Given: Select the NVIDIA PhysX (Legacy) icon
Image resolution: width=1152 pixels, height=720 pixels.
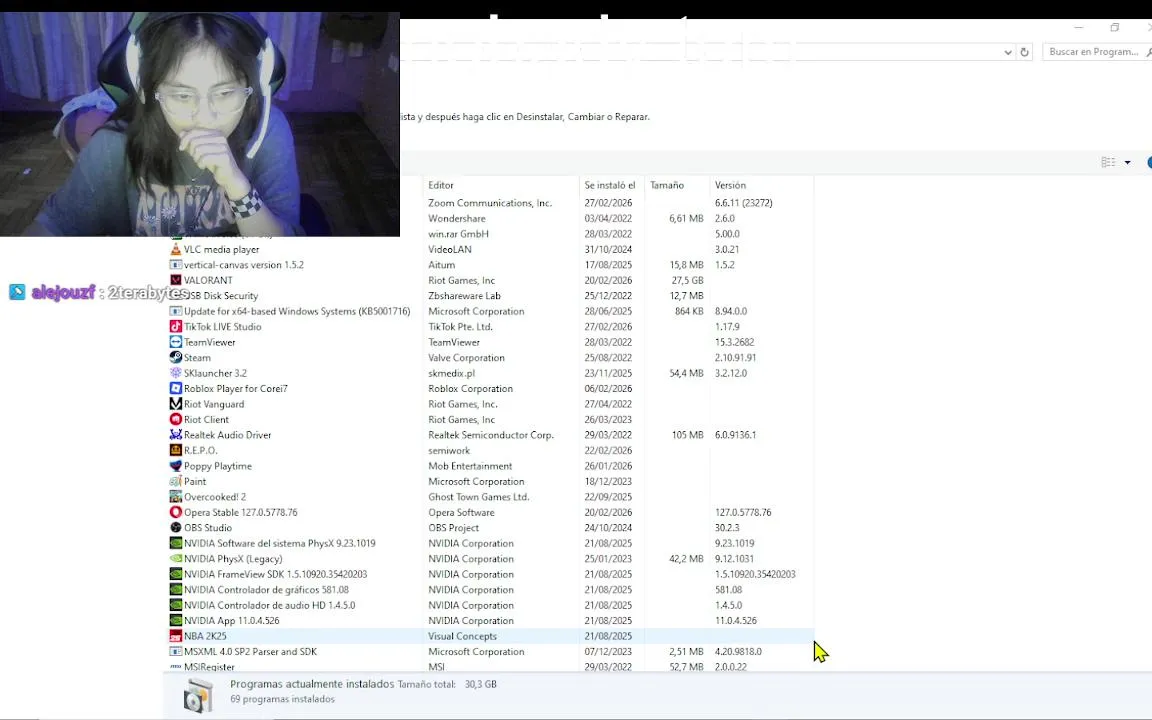Looking at the screenshot, I should (176, 558).
